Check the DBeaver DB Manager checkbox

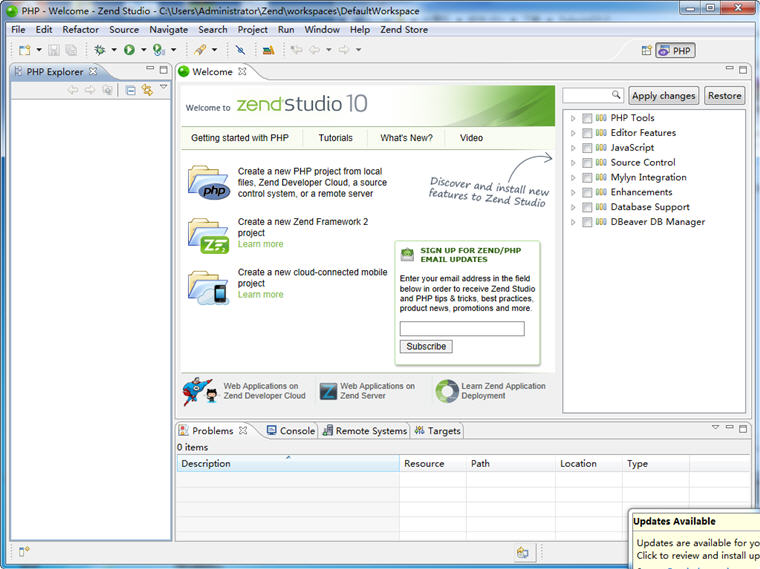[x=587, y=222]
